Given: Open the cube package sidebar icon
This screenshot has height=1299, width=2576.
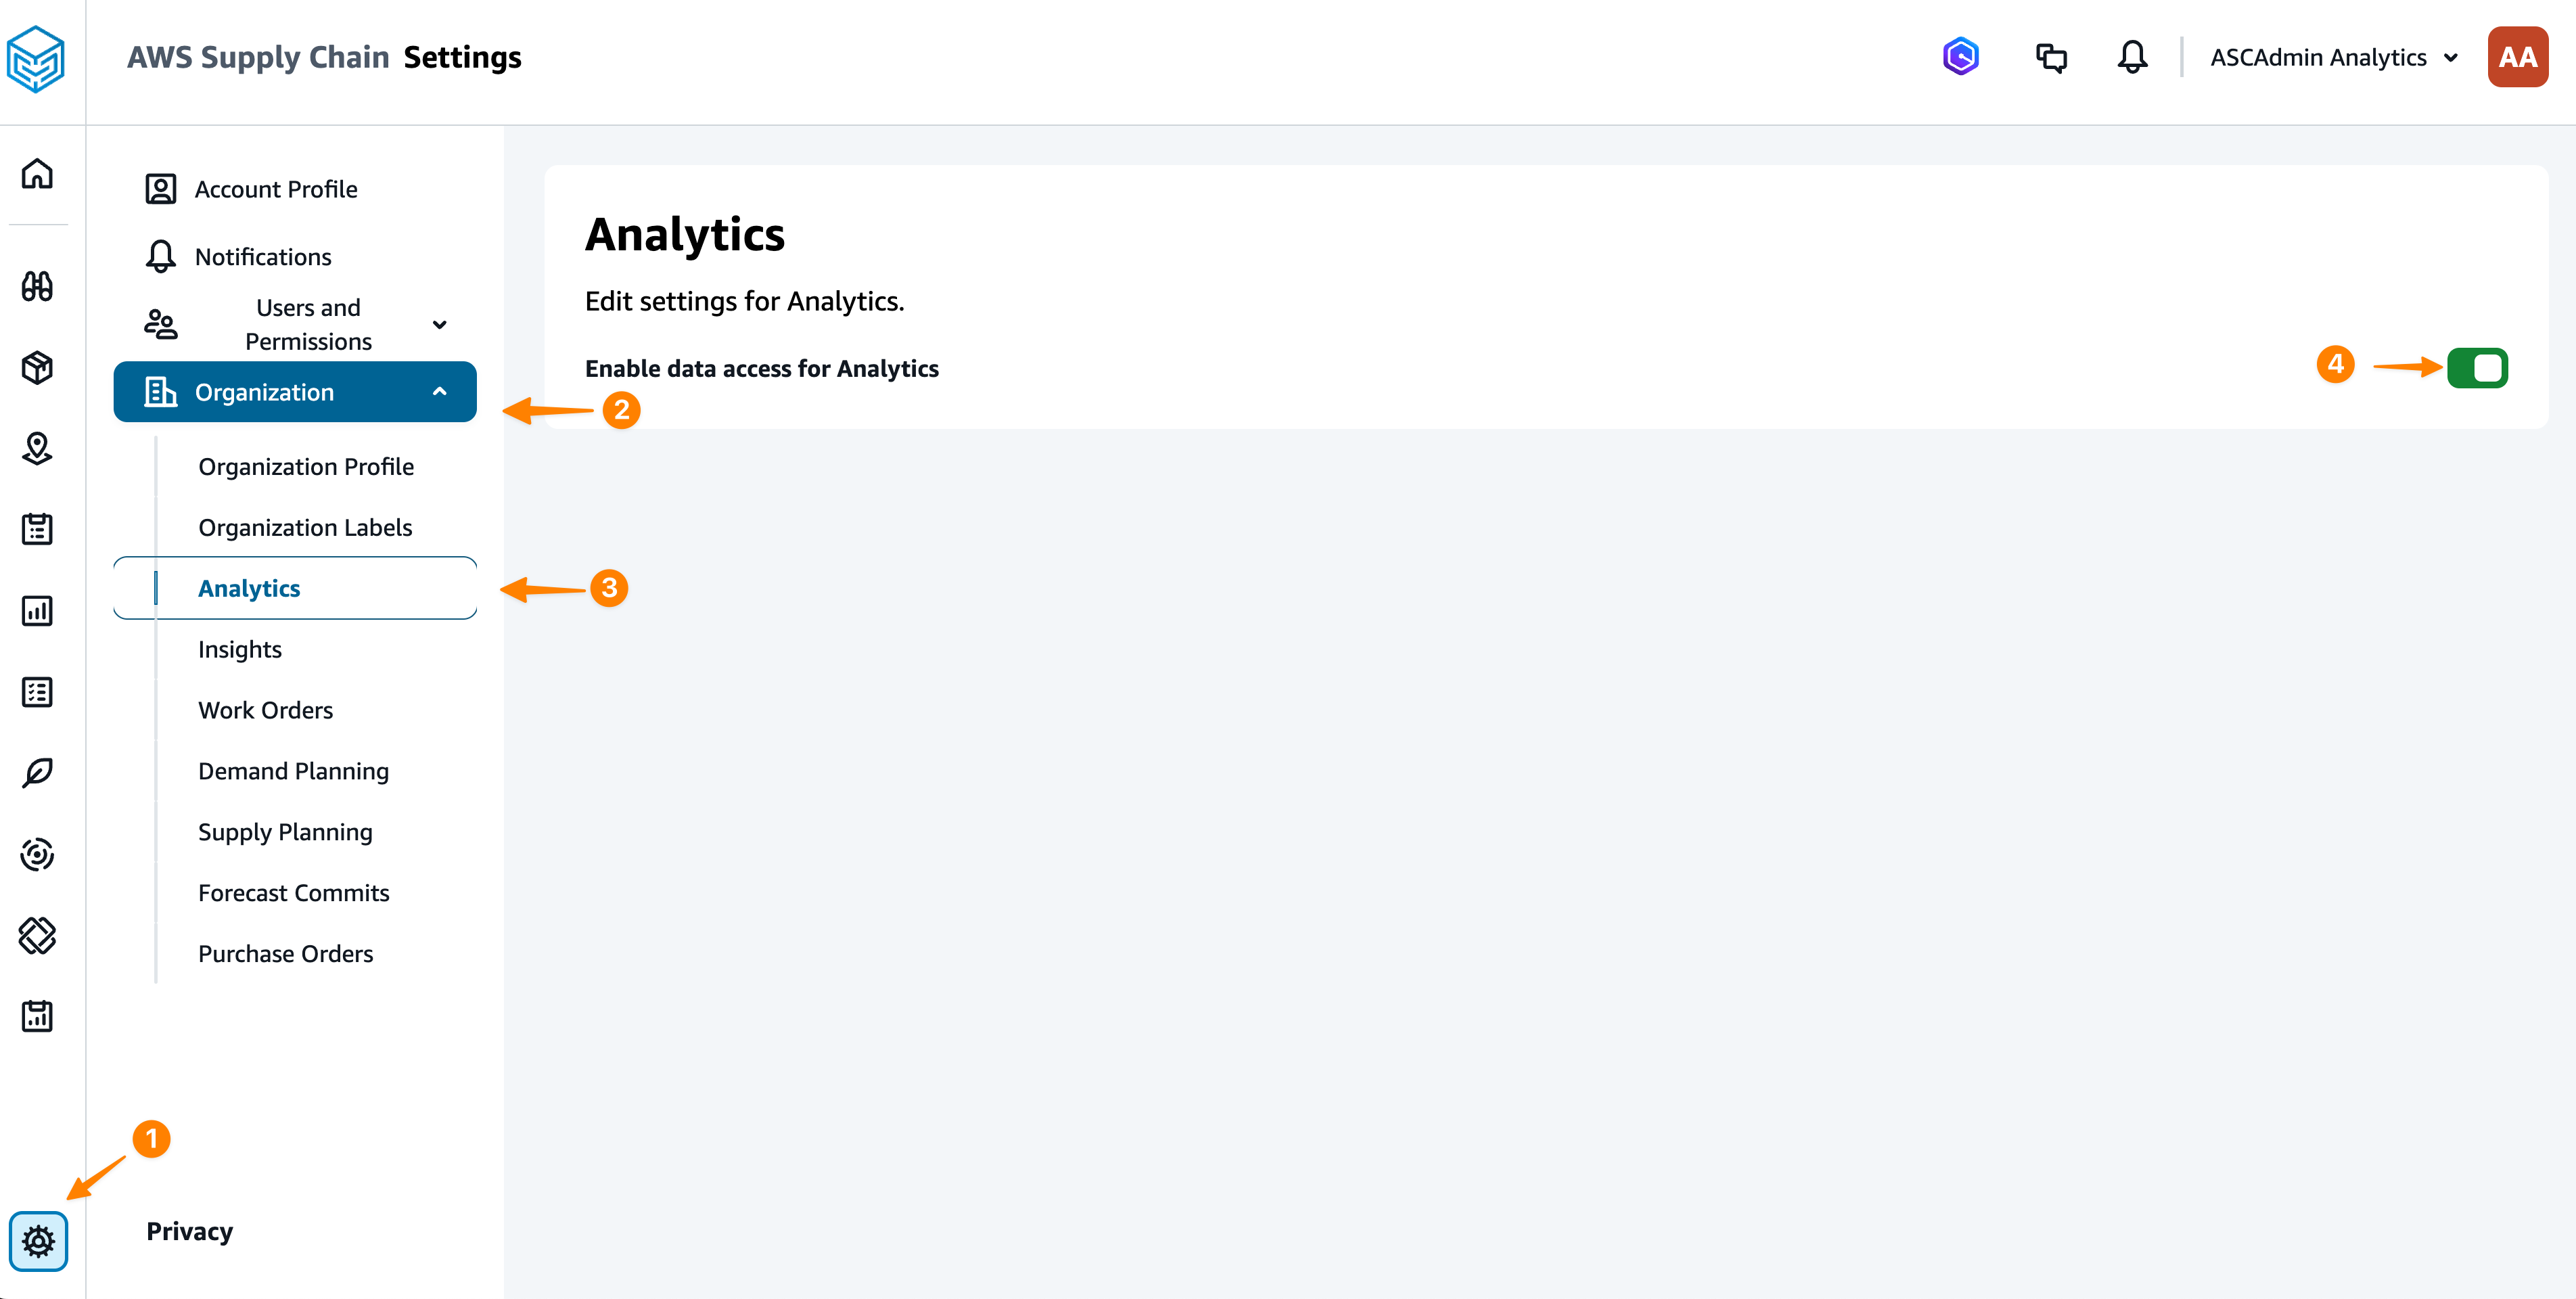Looking at the screenshot, I should (x=37, y=367).
